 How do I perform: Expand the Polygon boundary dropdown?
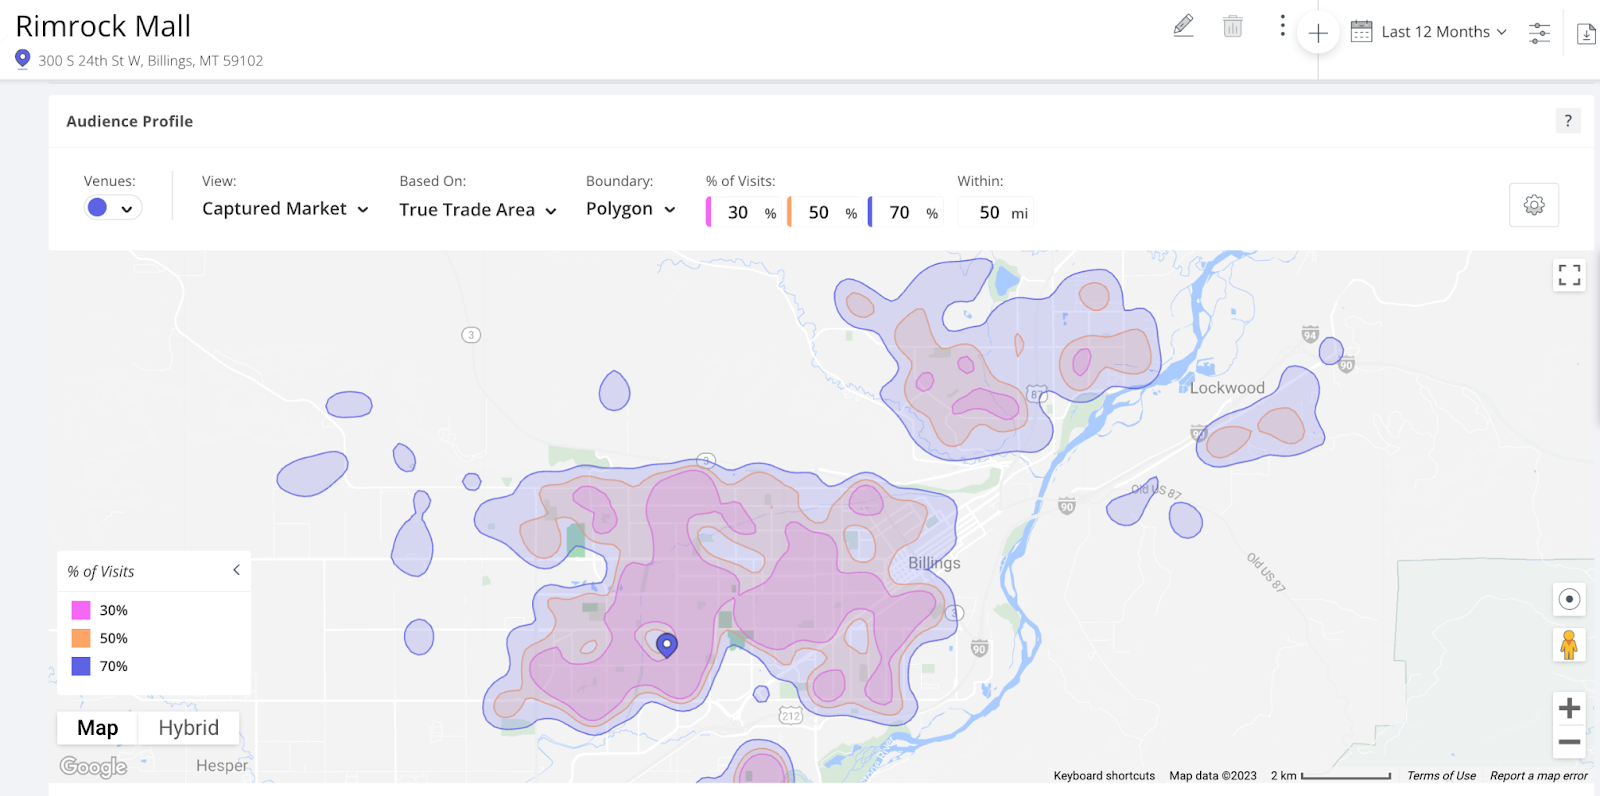coord(630,209)
